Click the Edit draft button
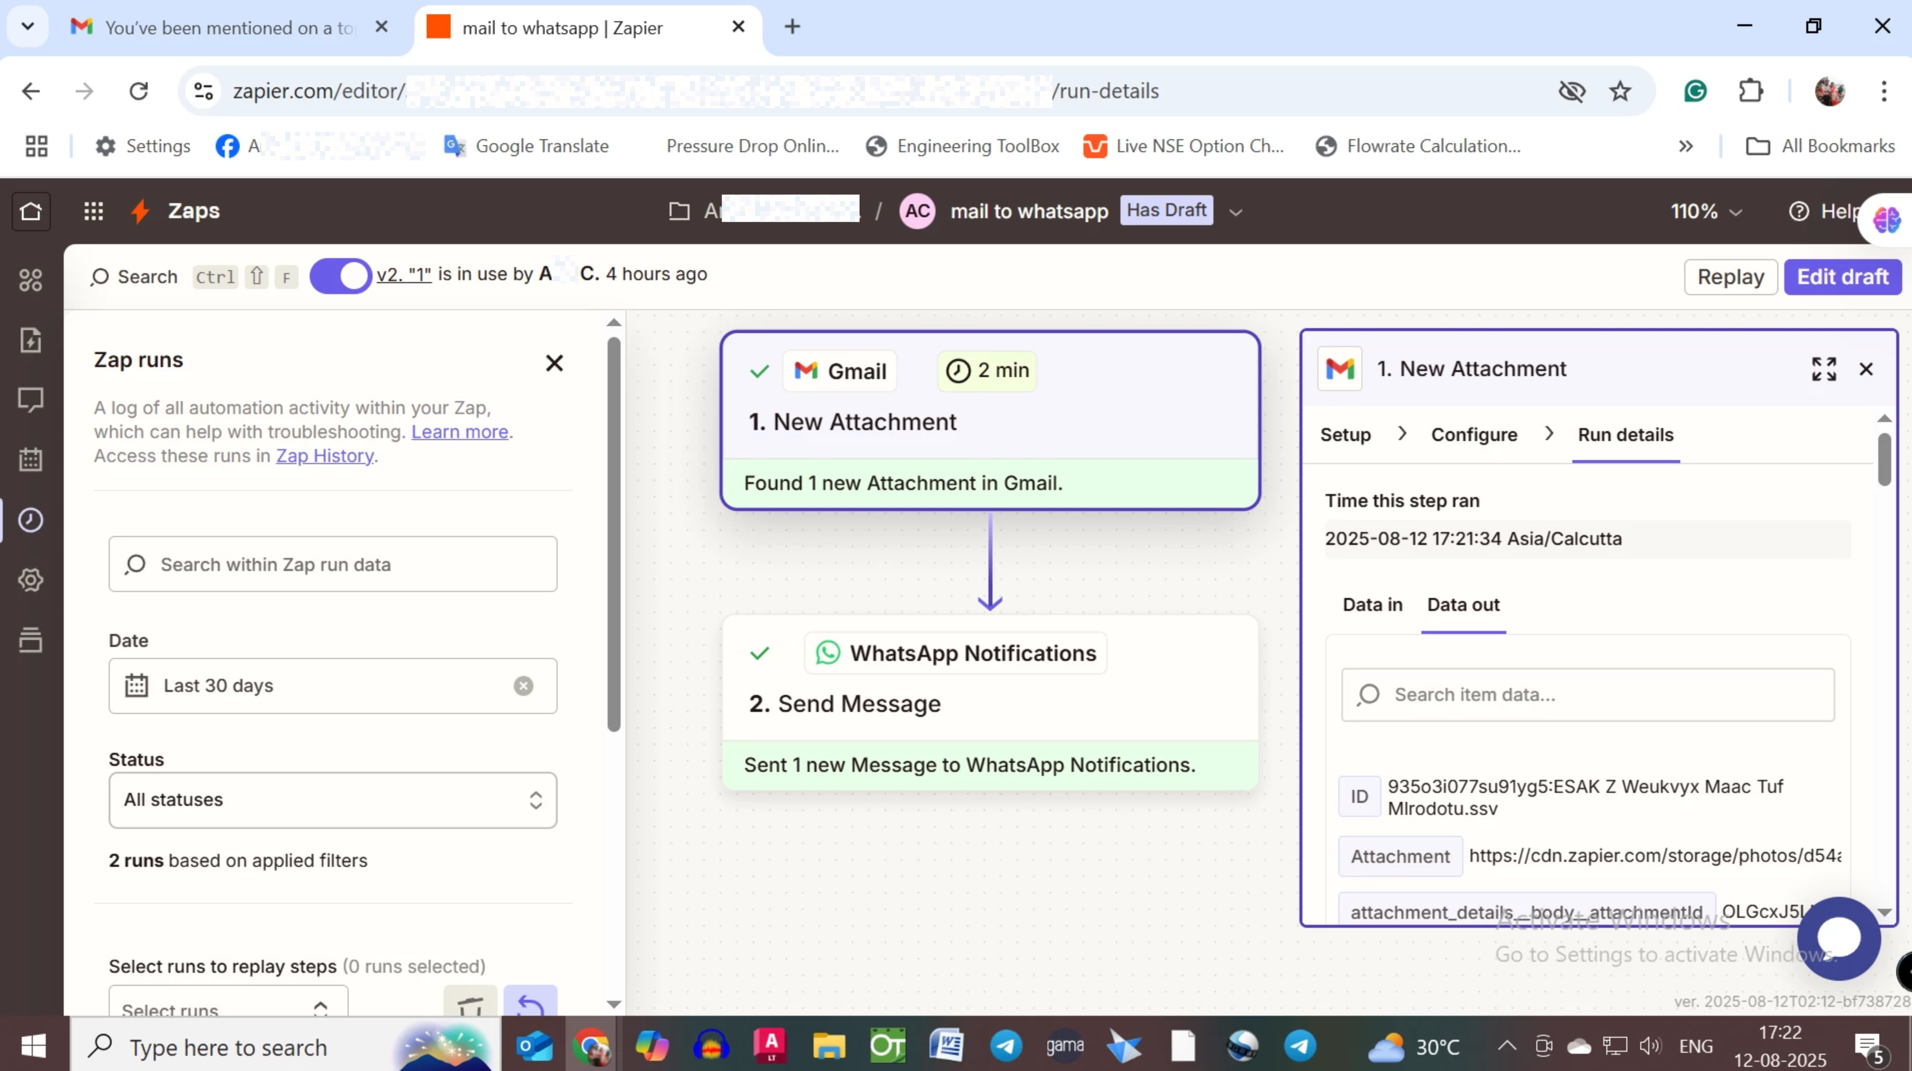Viewport: 1912px width, 1071px height. click(1842, 277)
